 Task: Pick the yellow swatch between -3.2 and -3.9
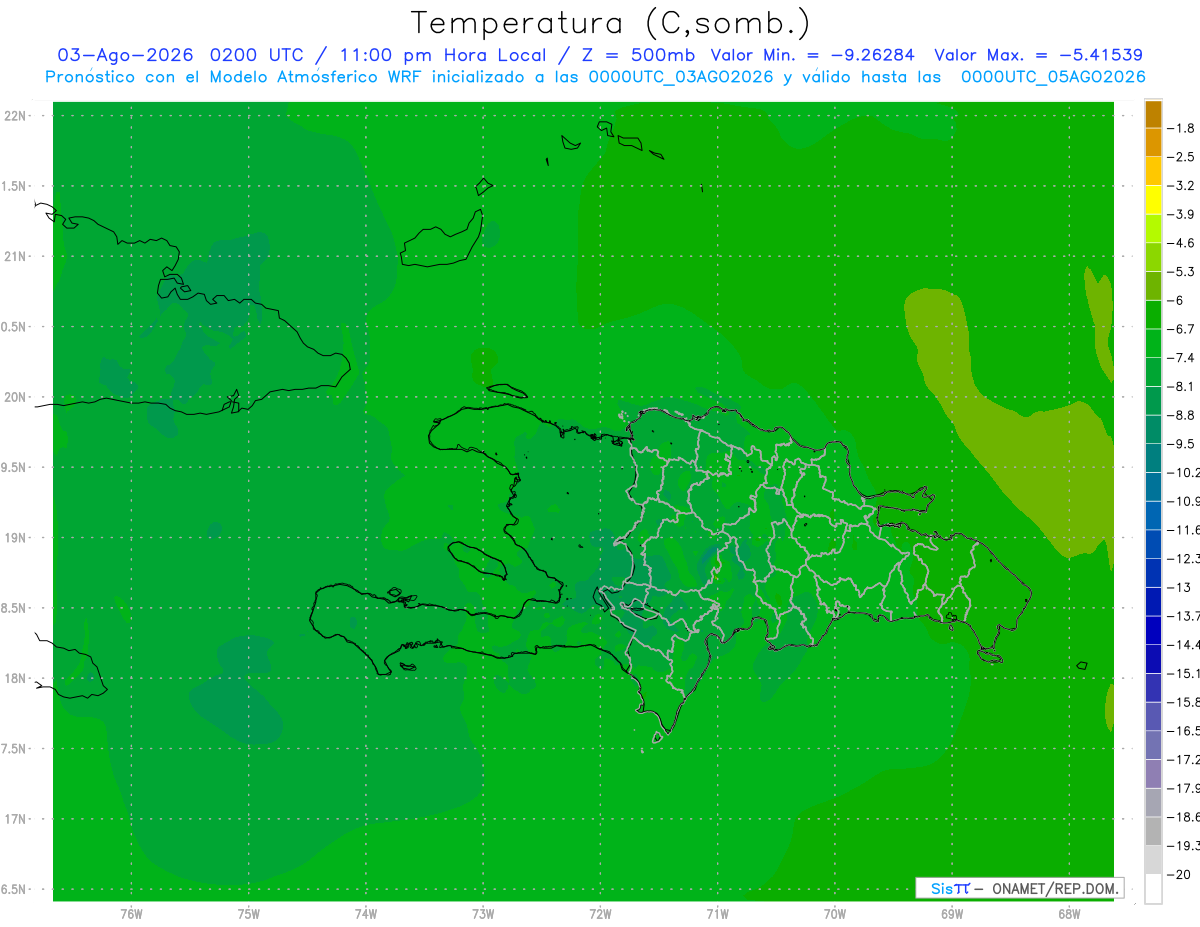pyautogui.click(x=1153, y=200)
